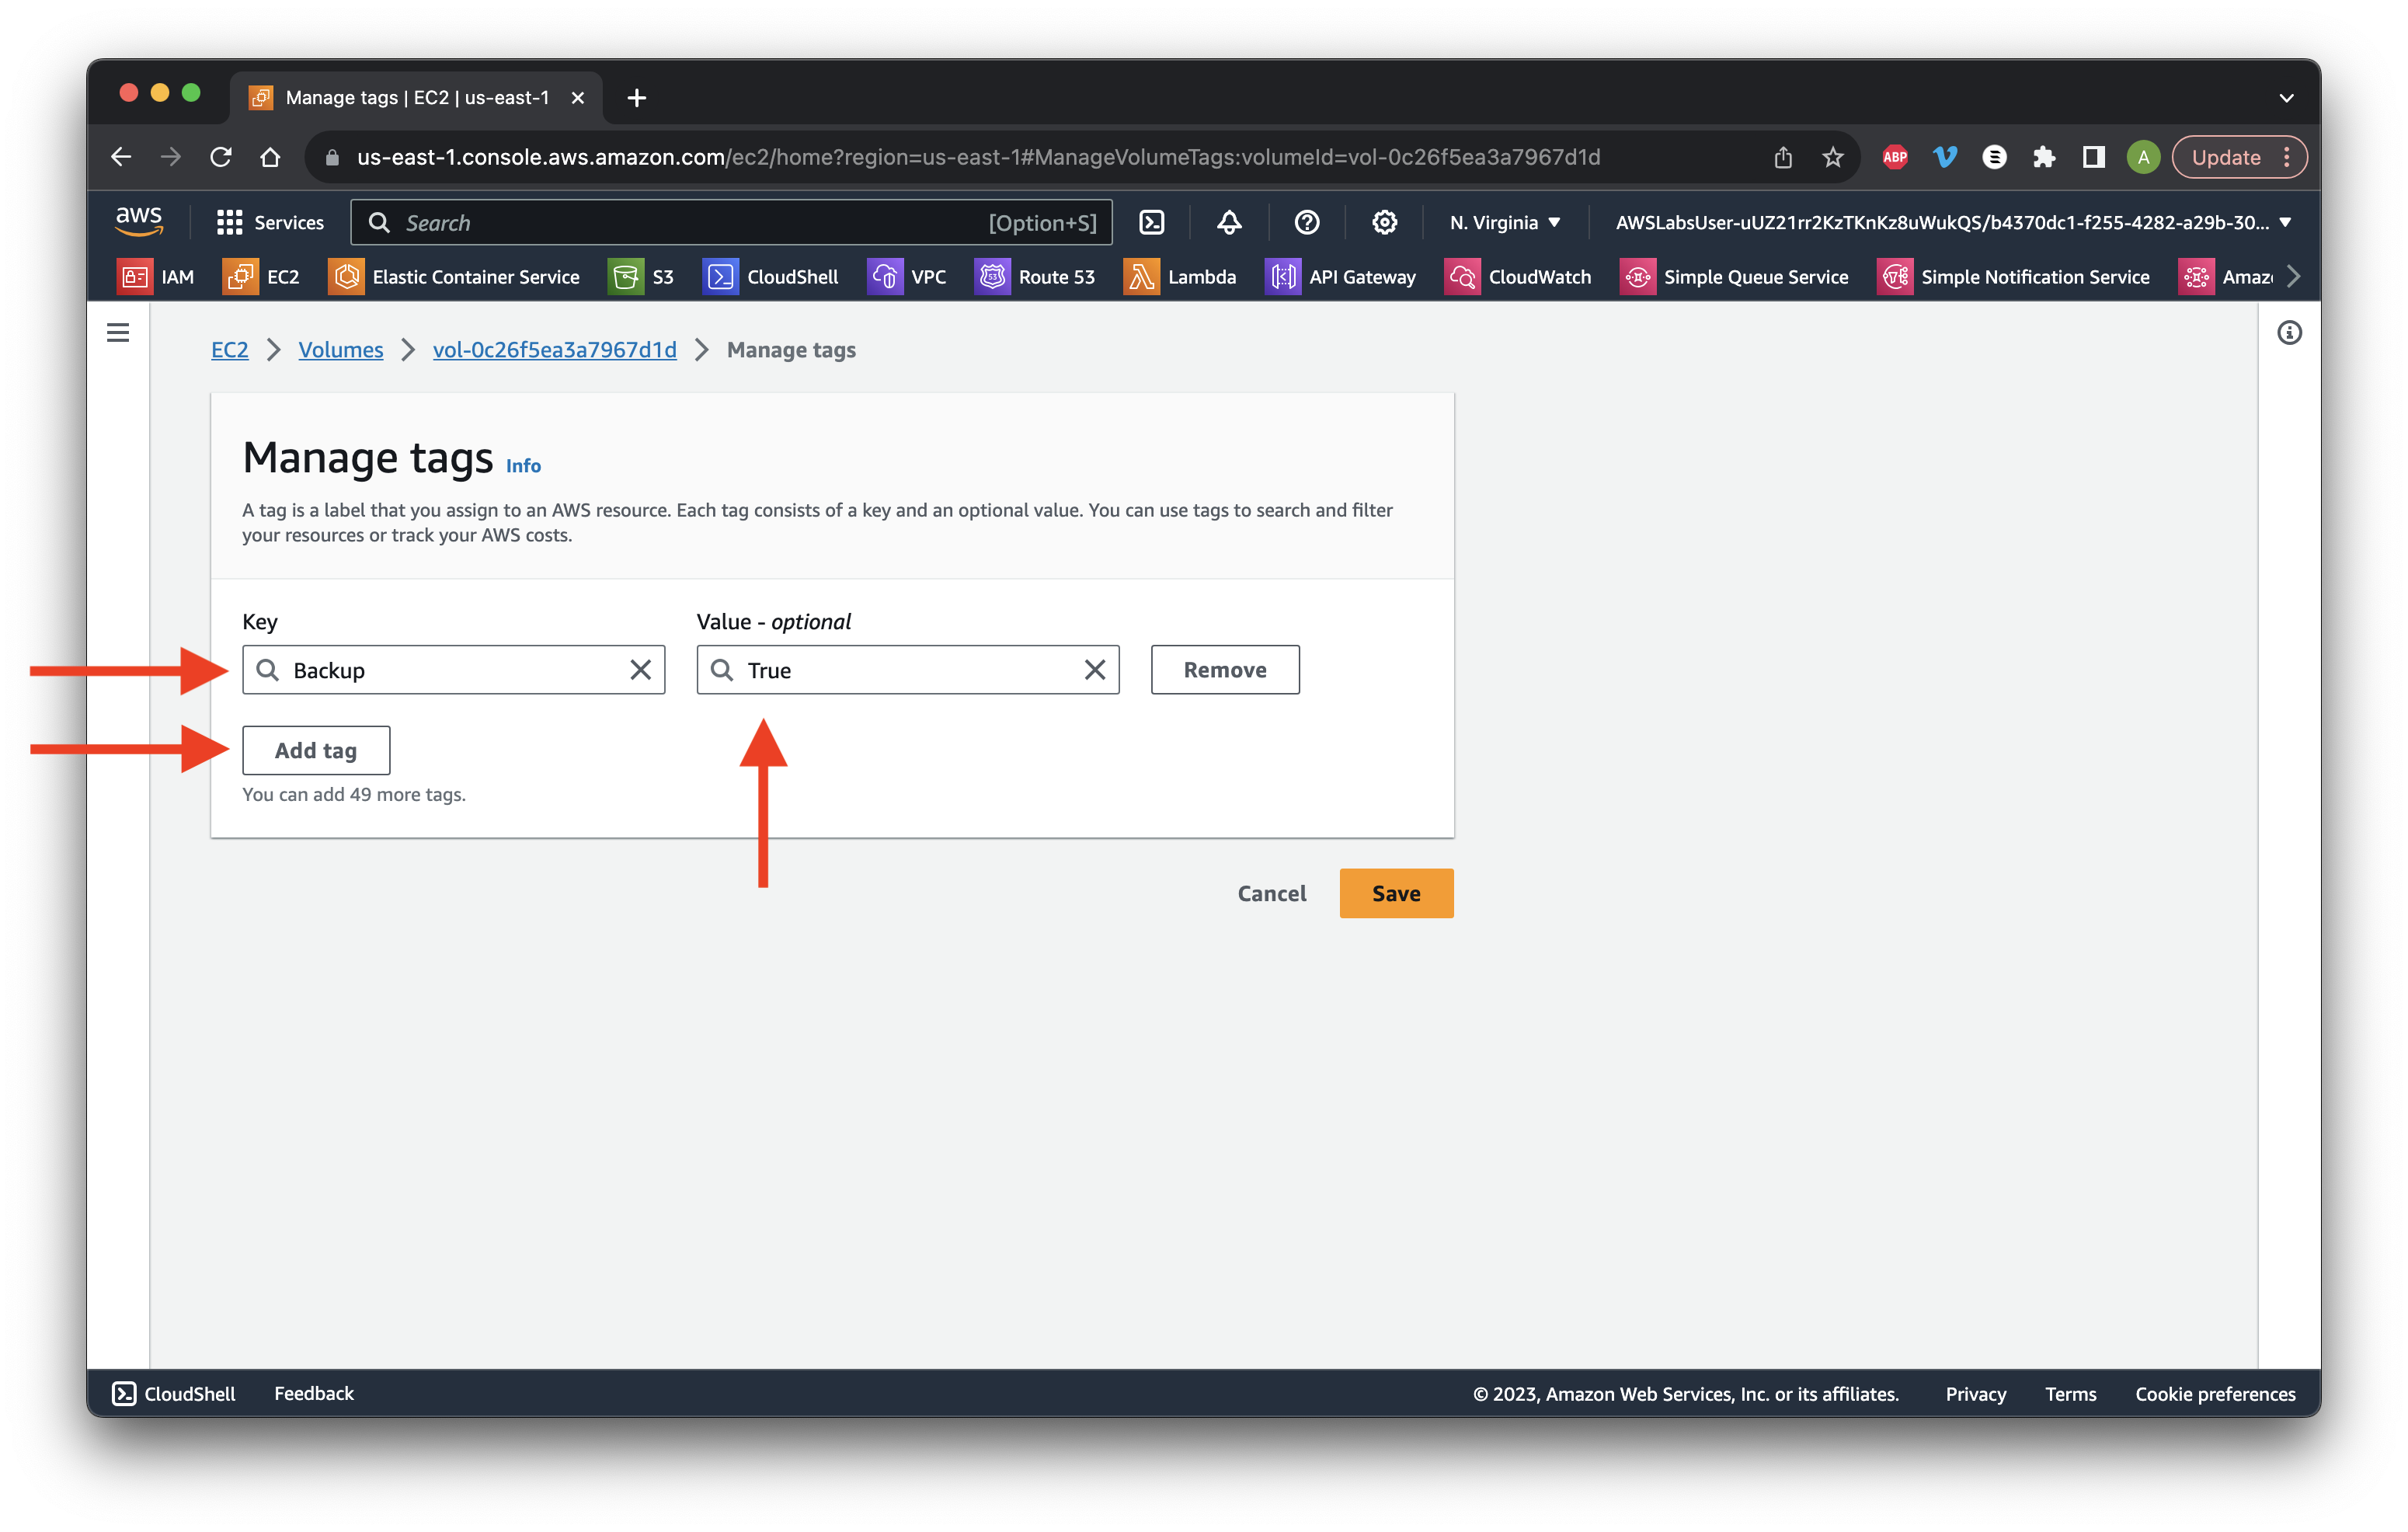Open the browser side panel icon
Viewport: 2408px width, 1532px height.
pyautogui.click(x=2093, y=157)
